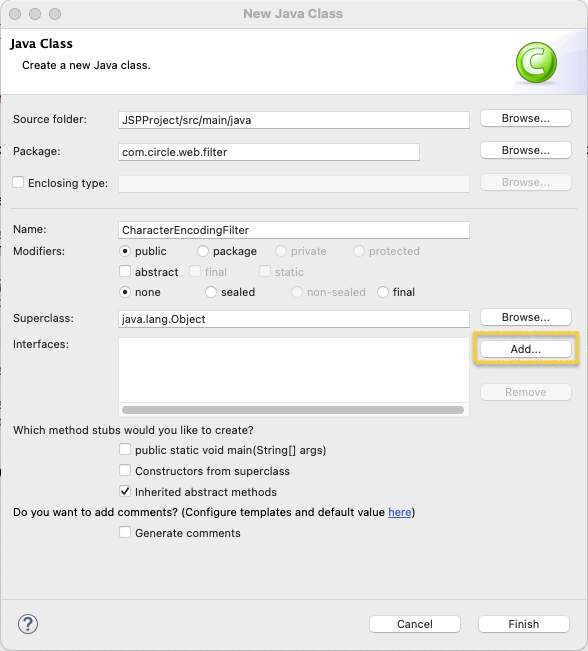
Task: Close the New Java Class window
Action: click(15, 14)
